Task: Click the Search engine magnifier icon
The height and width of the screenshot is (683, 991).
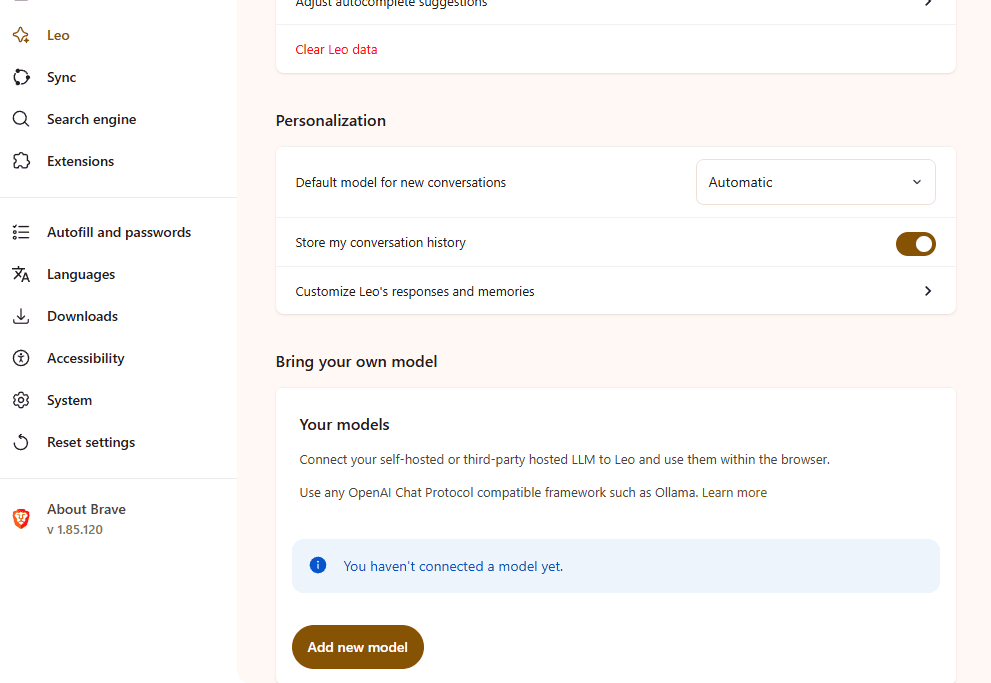Action: (x=20, y=119)
